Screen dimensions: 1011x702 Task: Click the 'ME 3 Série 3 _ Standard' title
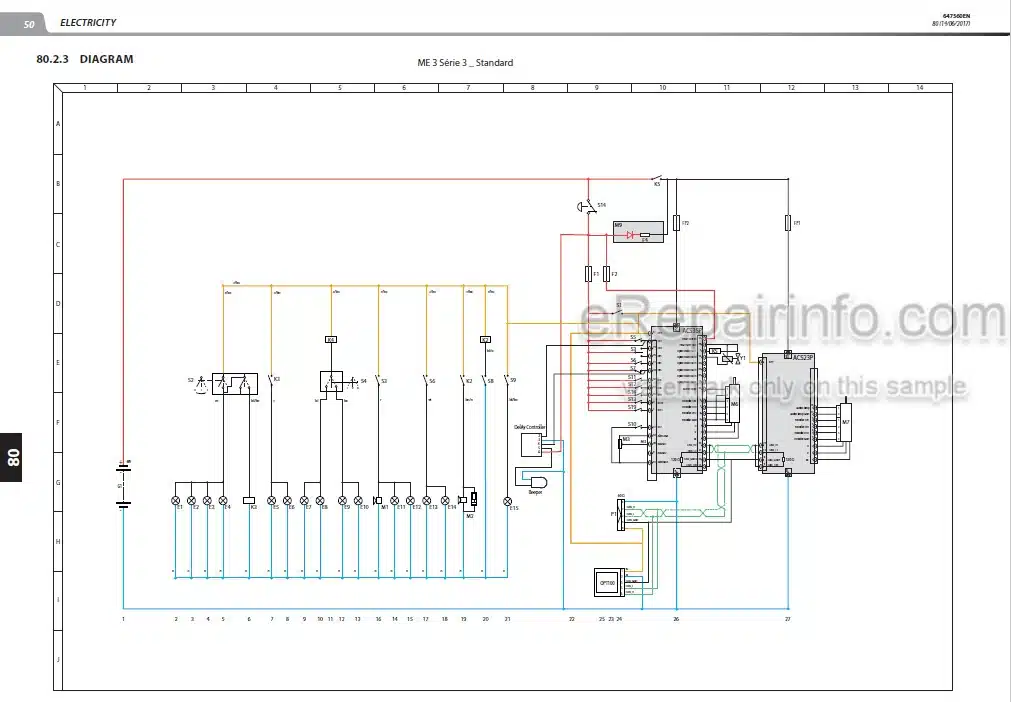465,63
